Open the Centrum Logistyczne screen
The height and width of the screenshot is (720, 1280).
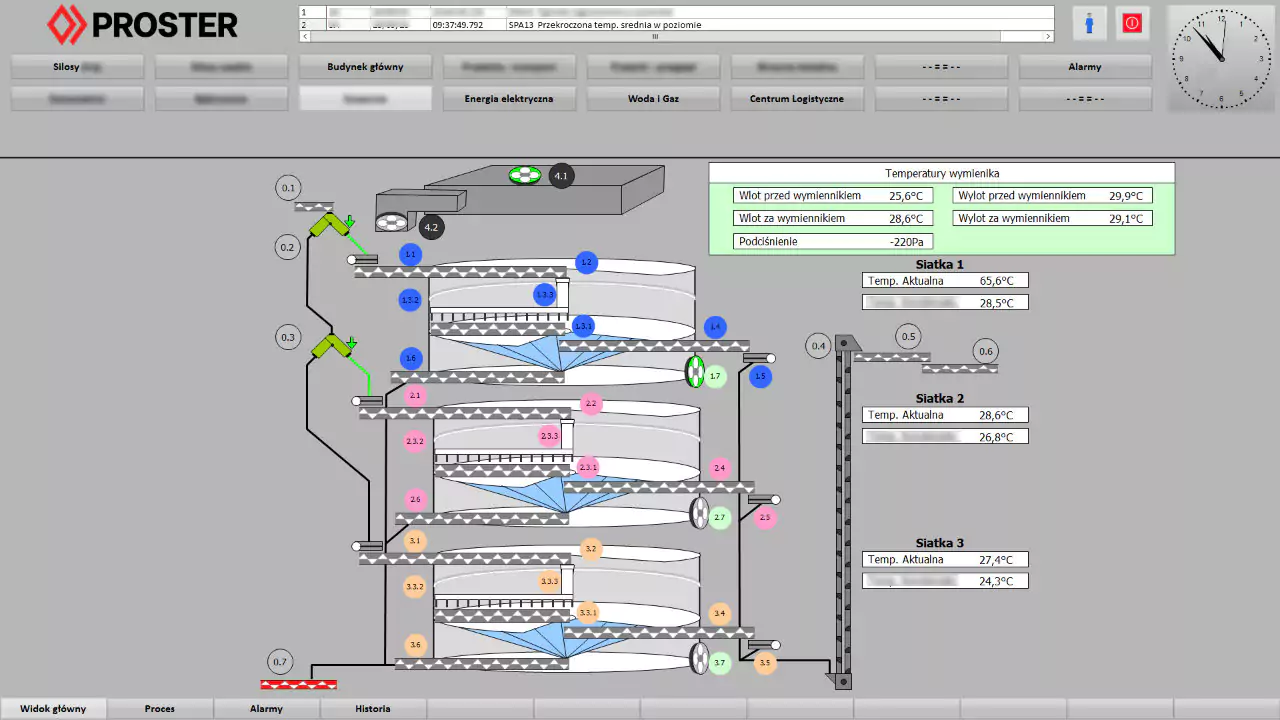(x=796, y=99)
